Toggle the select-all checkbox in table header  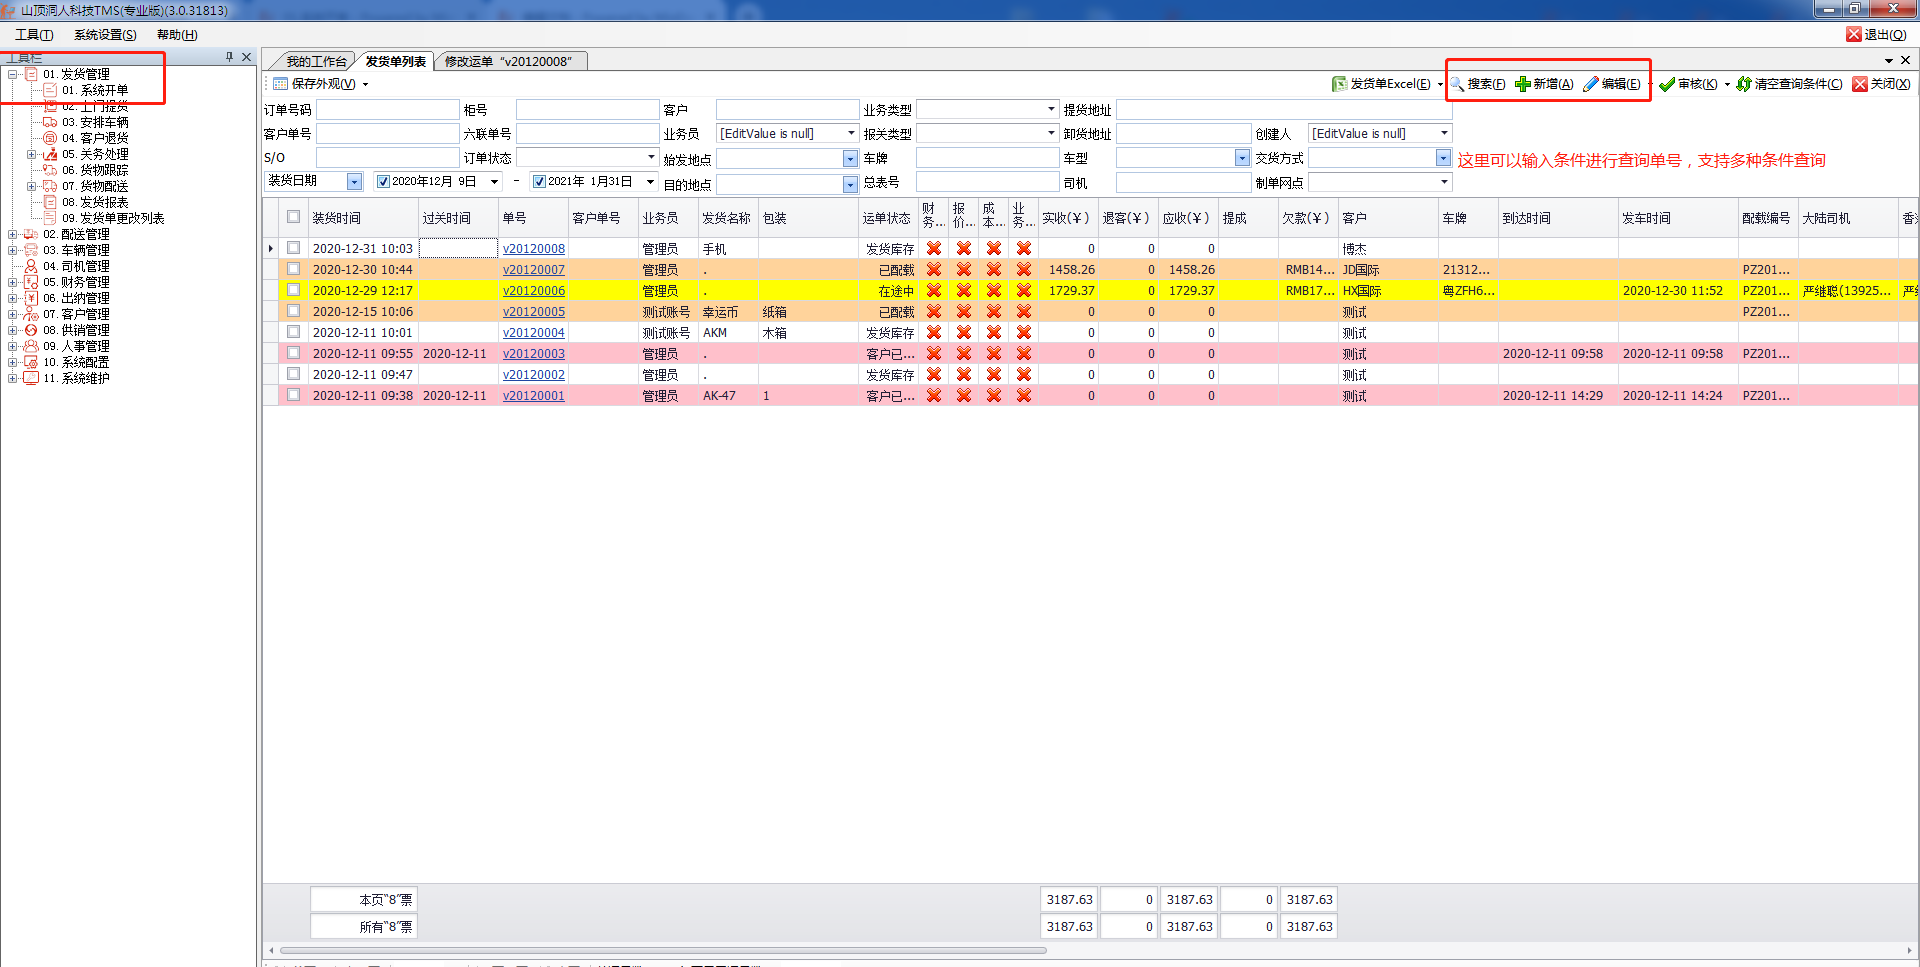point(294,217)
